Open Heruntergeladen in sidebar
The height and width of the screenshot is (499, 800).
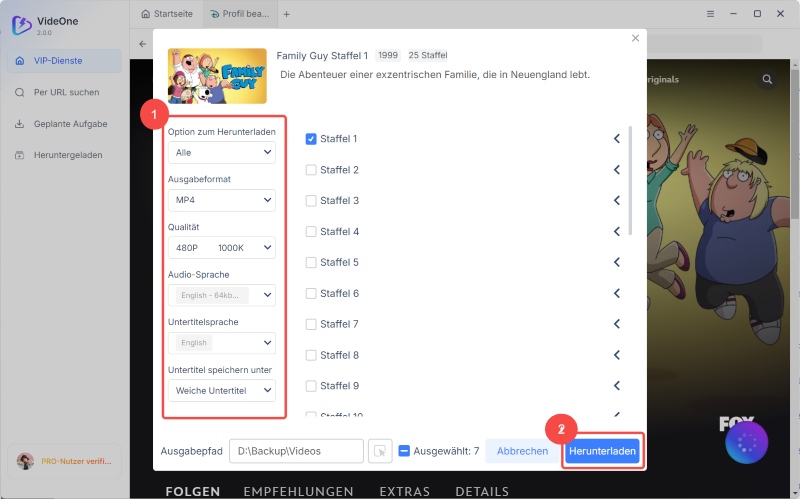(x=64, y=155)
